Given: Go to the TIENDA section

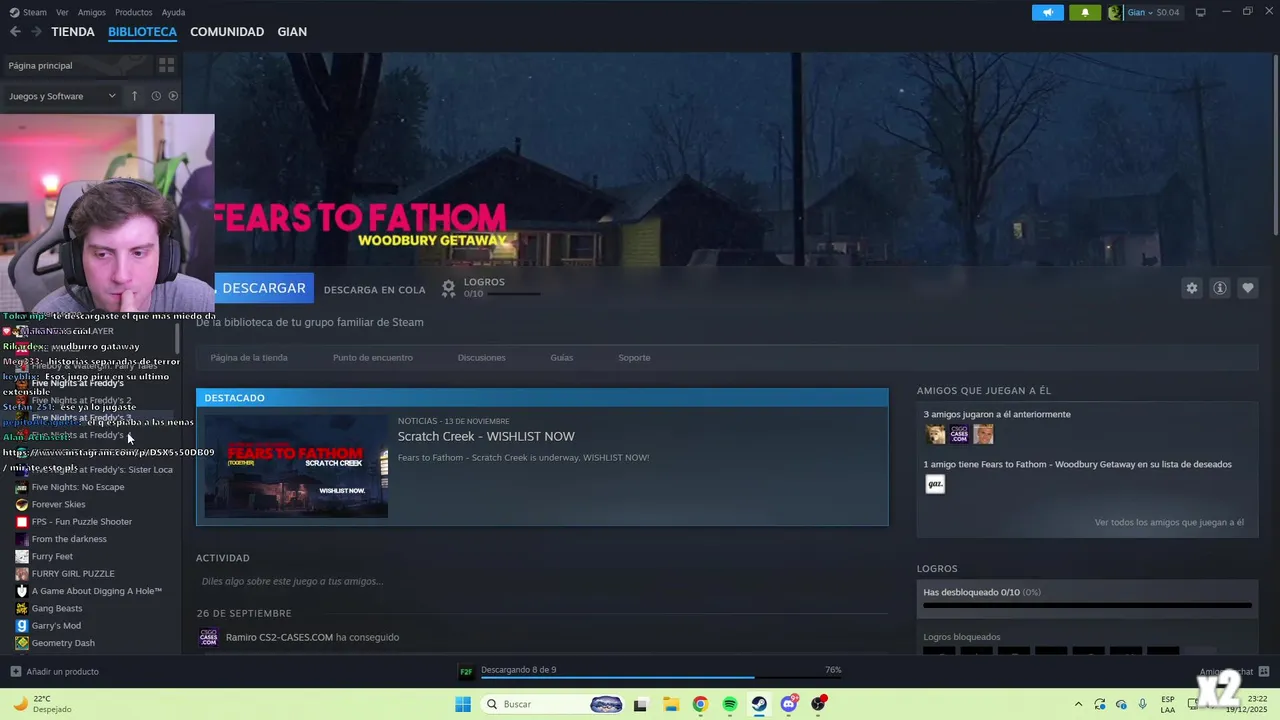Looking at the screenshot, I should pos(73,32).
